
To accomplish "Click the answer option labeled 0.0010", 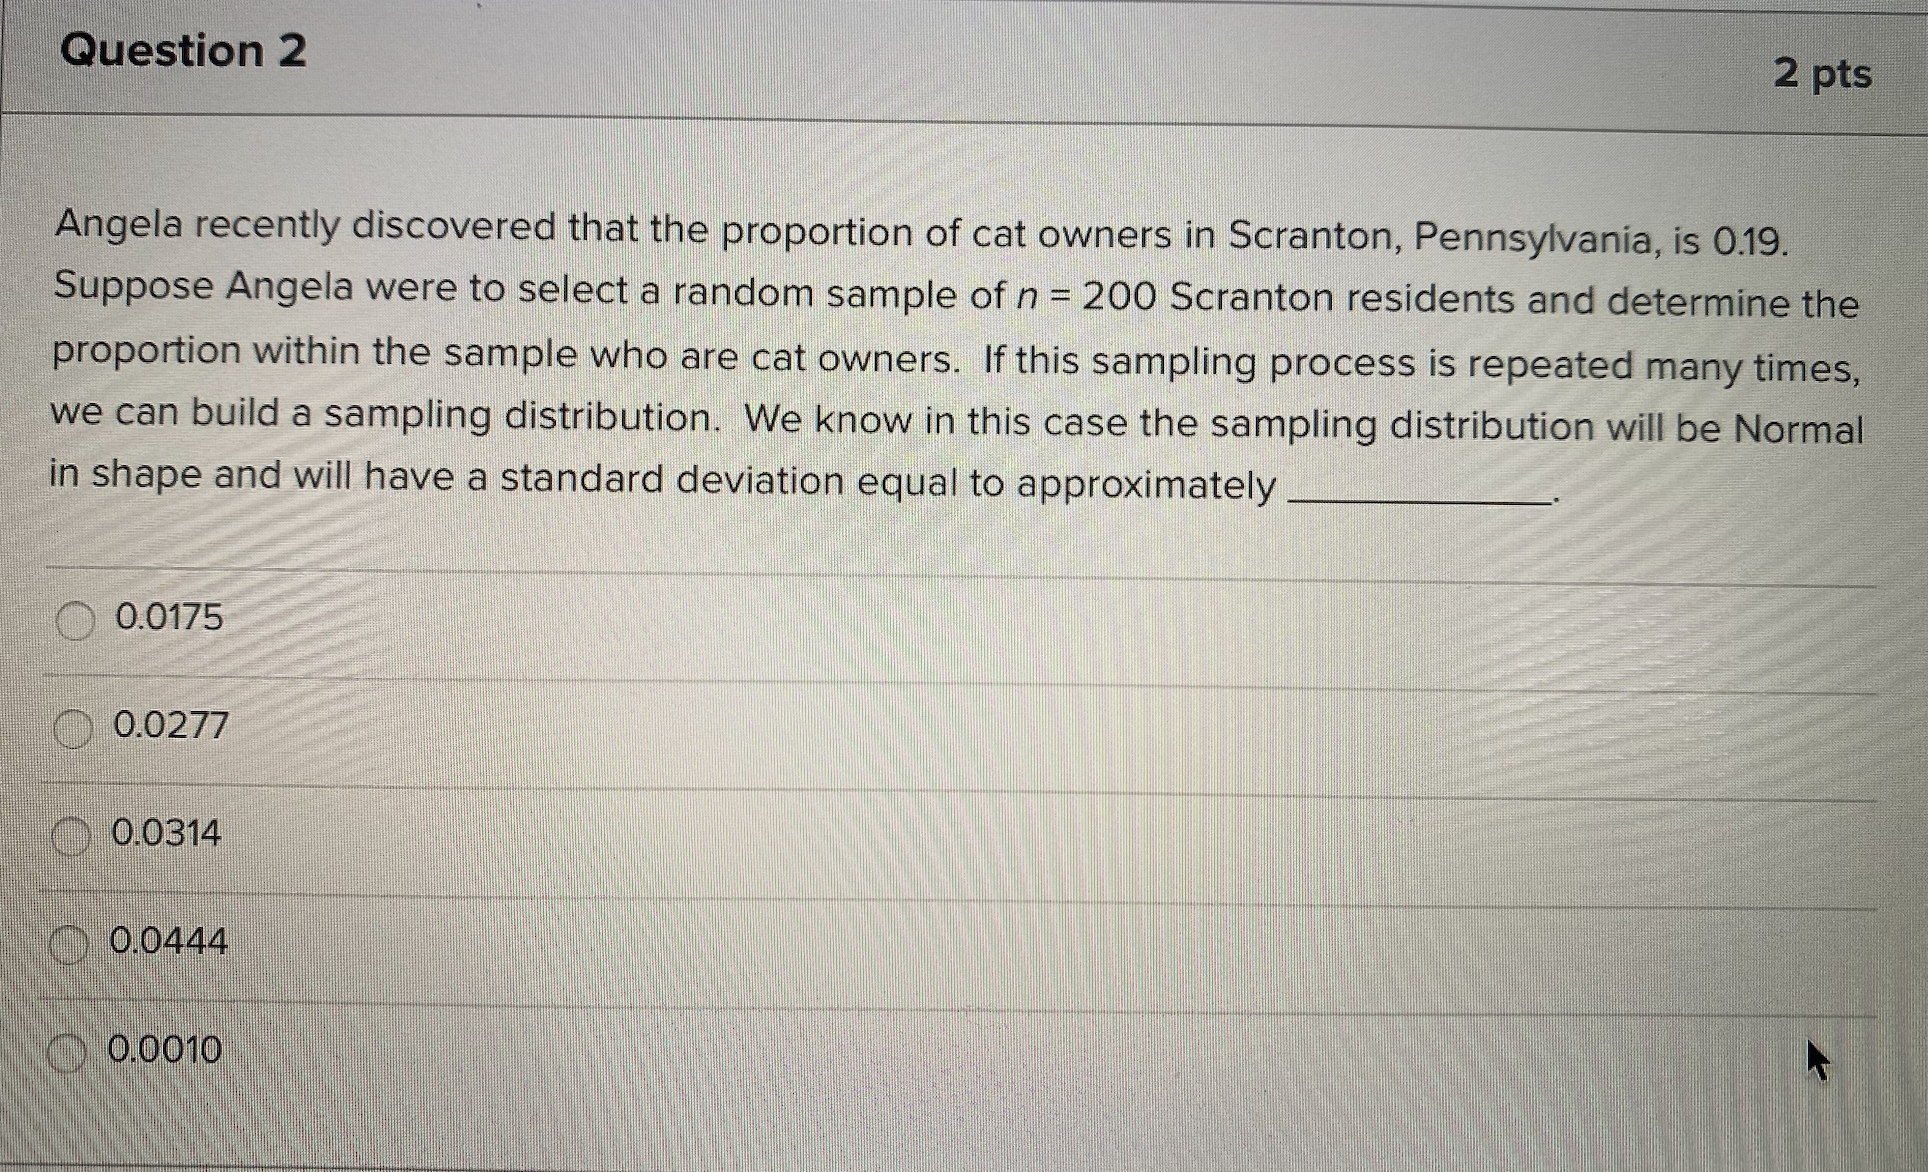I will click(165, 1049).
